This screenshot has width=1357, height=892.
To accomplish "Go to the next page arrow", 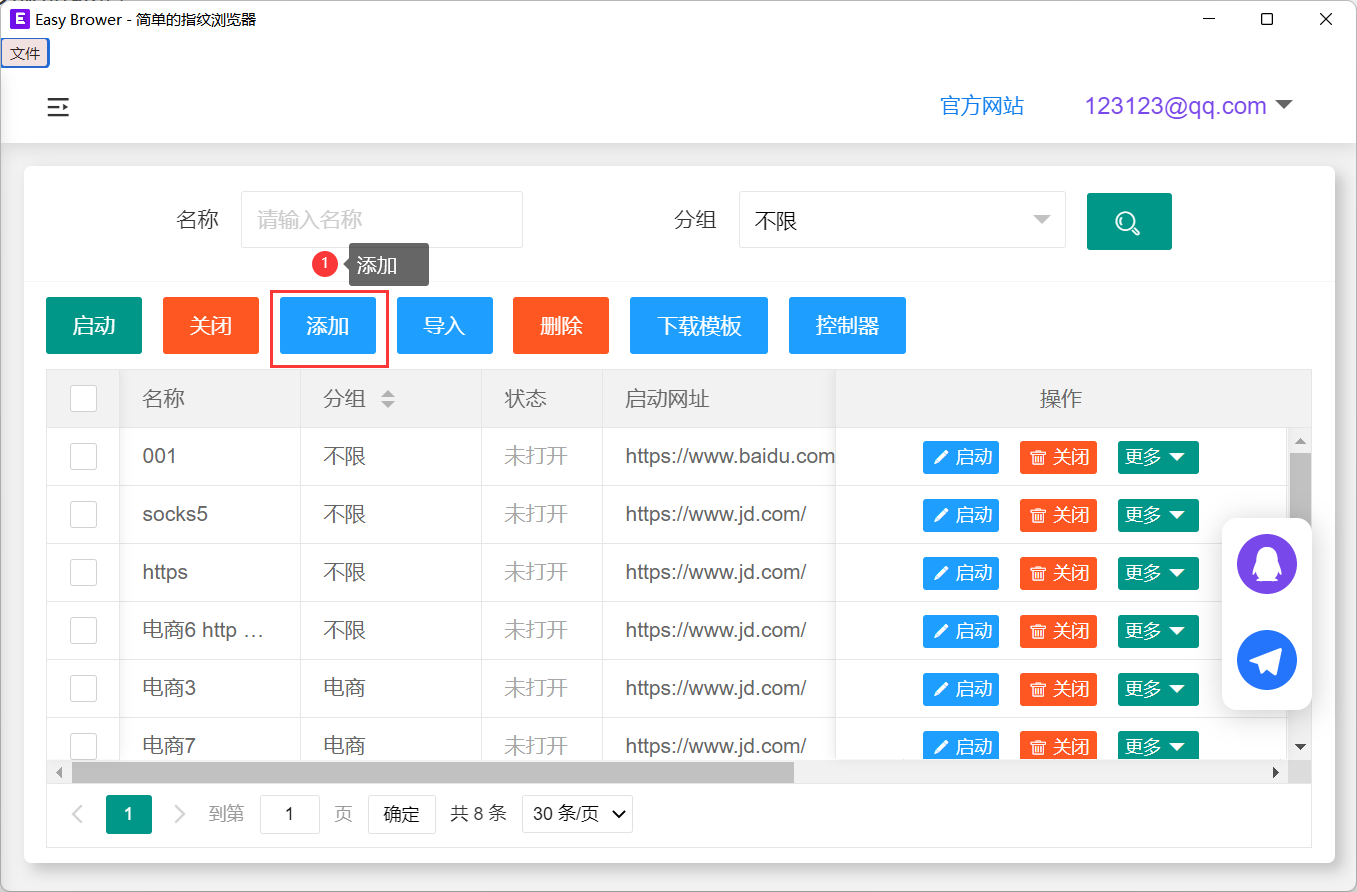I will click(x=180, y=814).
